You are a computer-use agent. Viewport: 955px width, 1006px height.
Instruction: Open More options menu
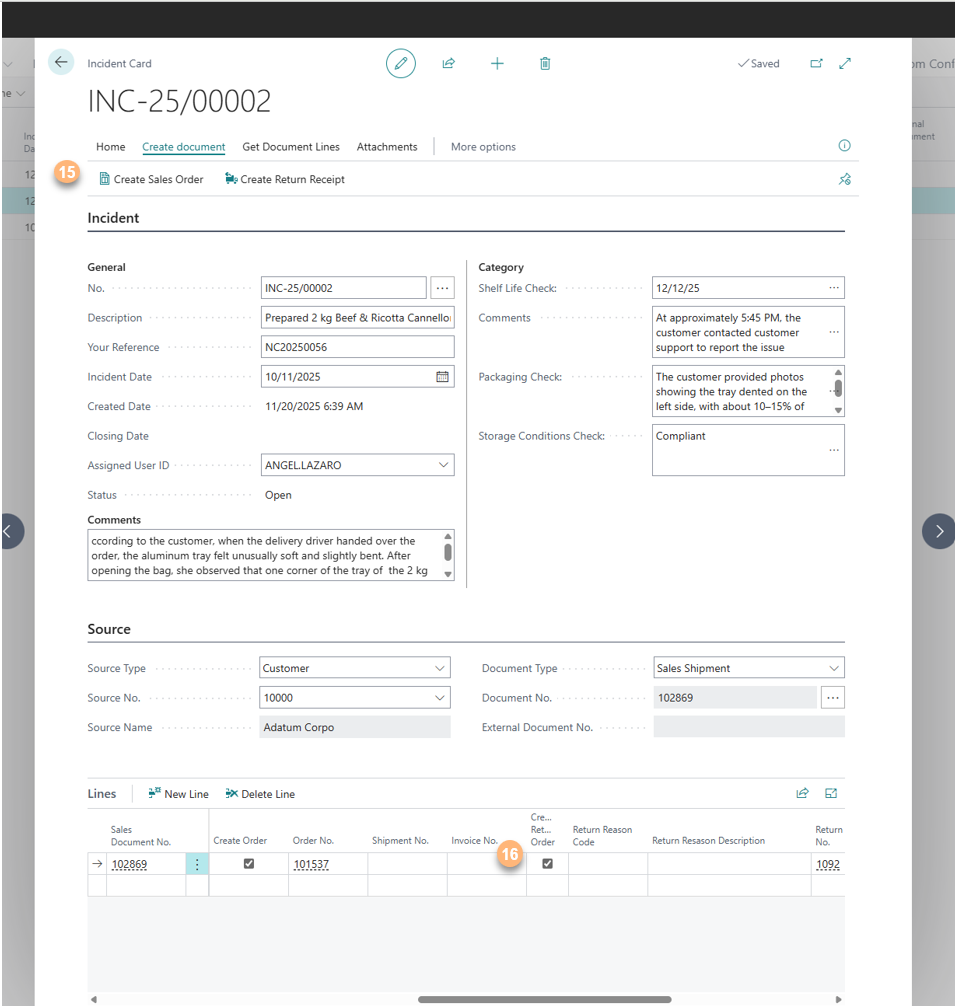483,147
